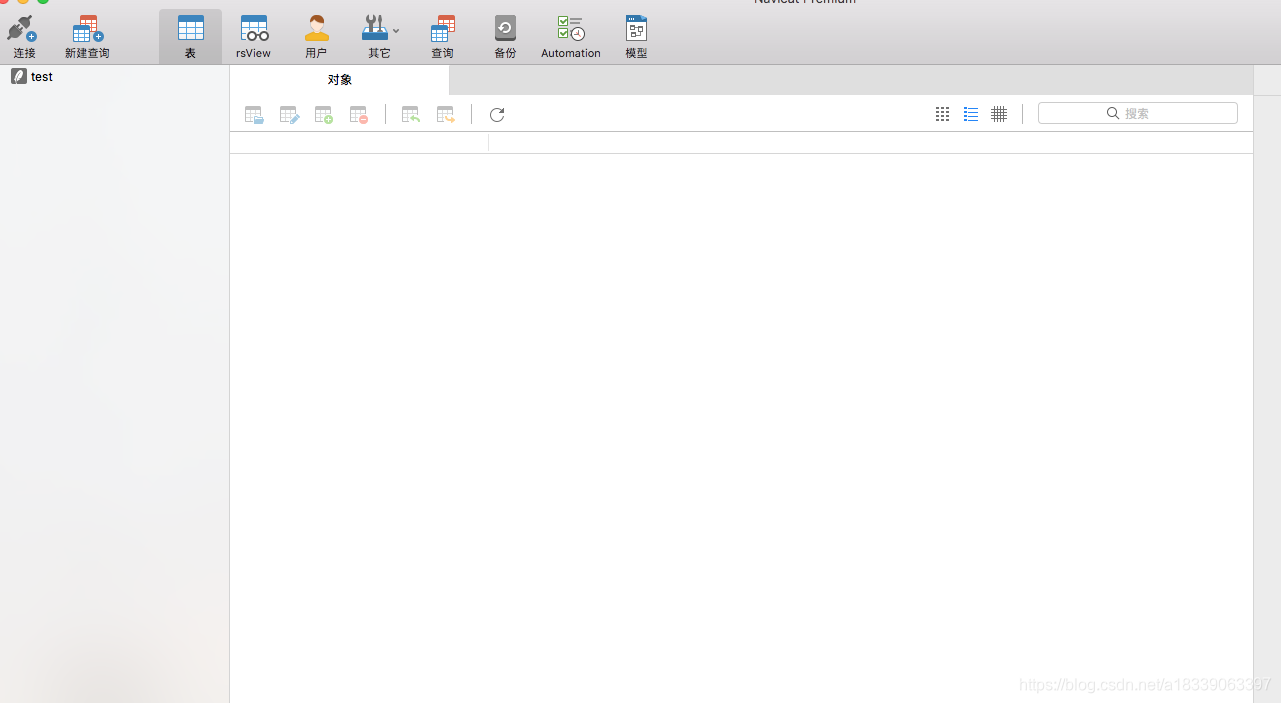Select the 表 tables toolbar button

tap(190, 36)
